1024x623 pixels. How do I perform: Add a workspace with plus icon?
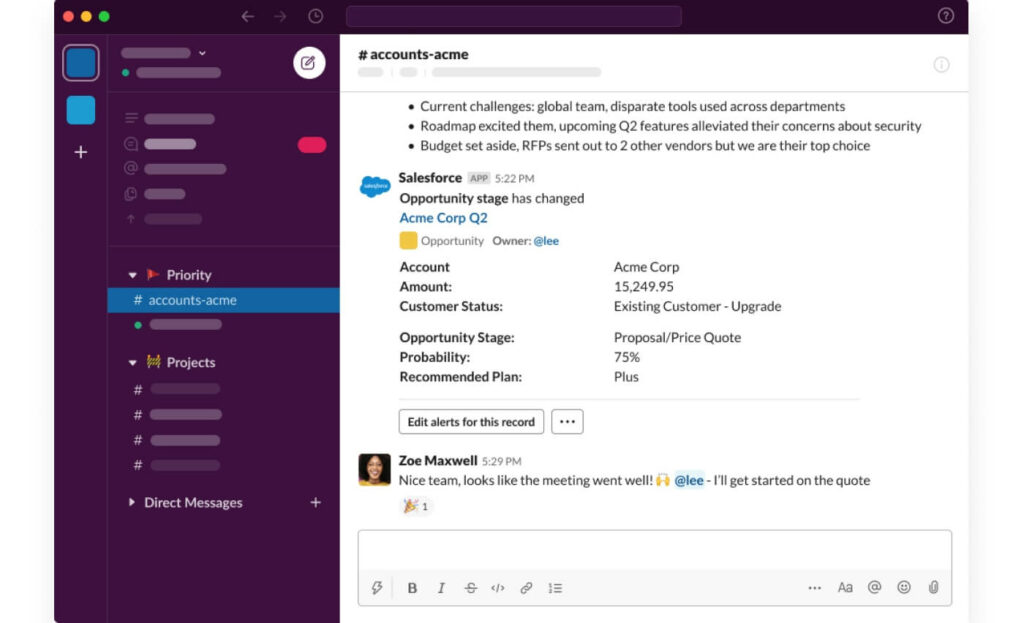click(81, 152)
